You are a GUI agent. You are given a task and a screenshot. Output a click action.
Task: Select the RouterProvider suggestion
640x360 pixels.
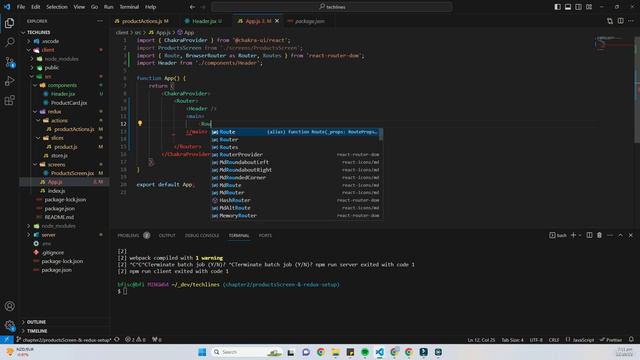click(296, 155)
